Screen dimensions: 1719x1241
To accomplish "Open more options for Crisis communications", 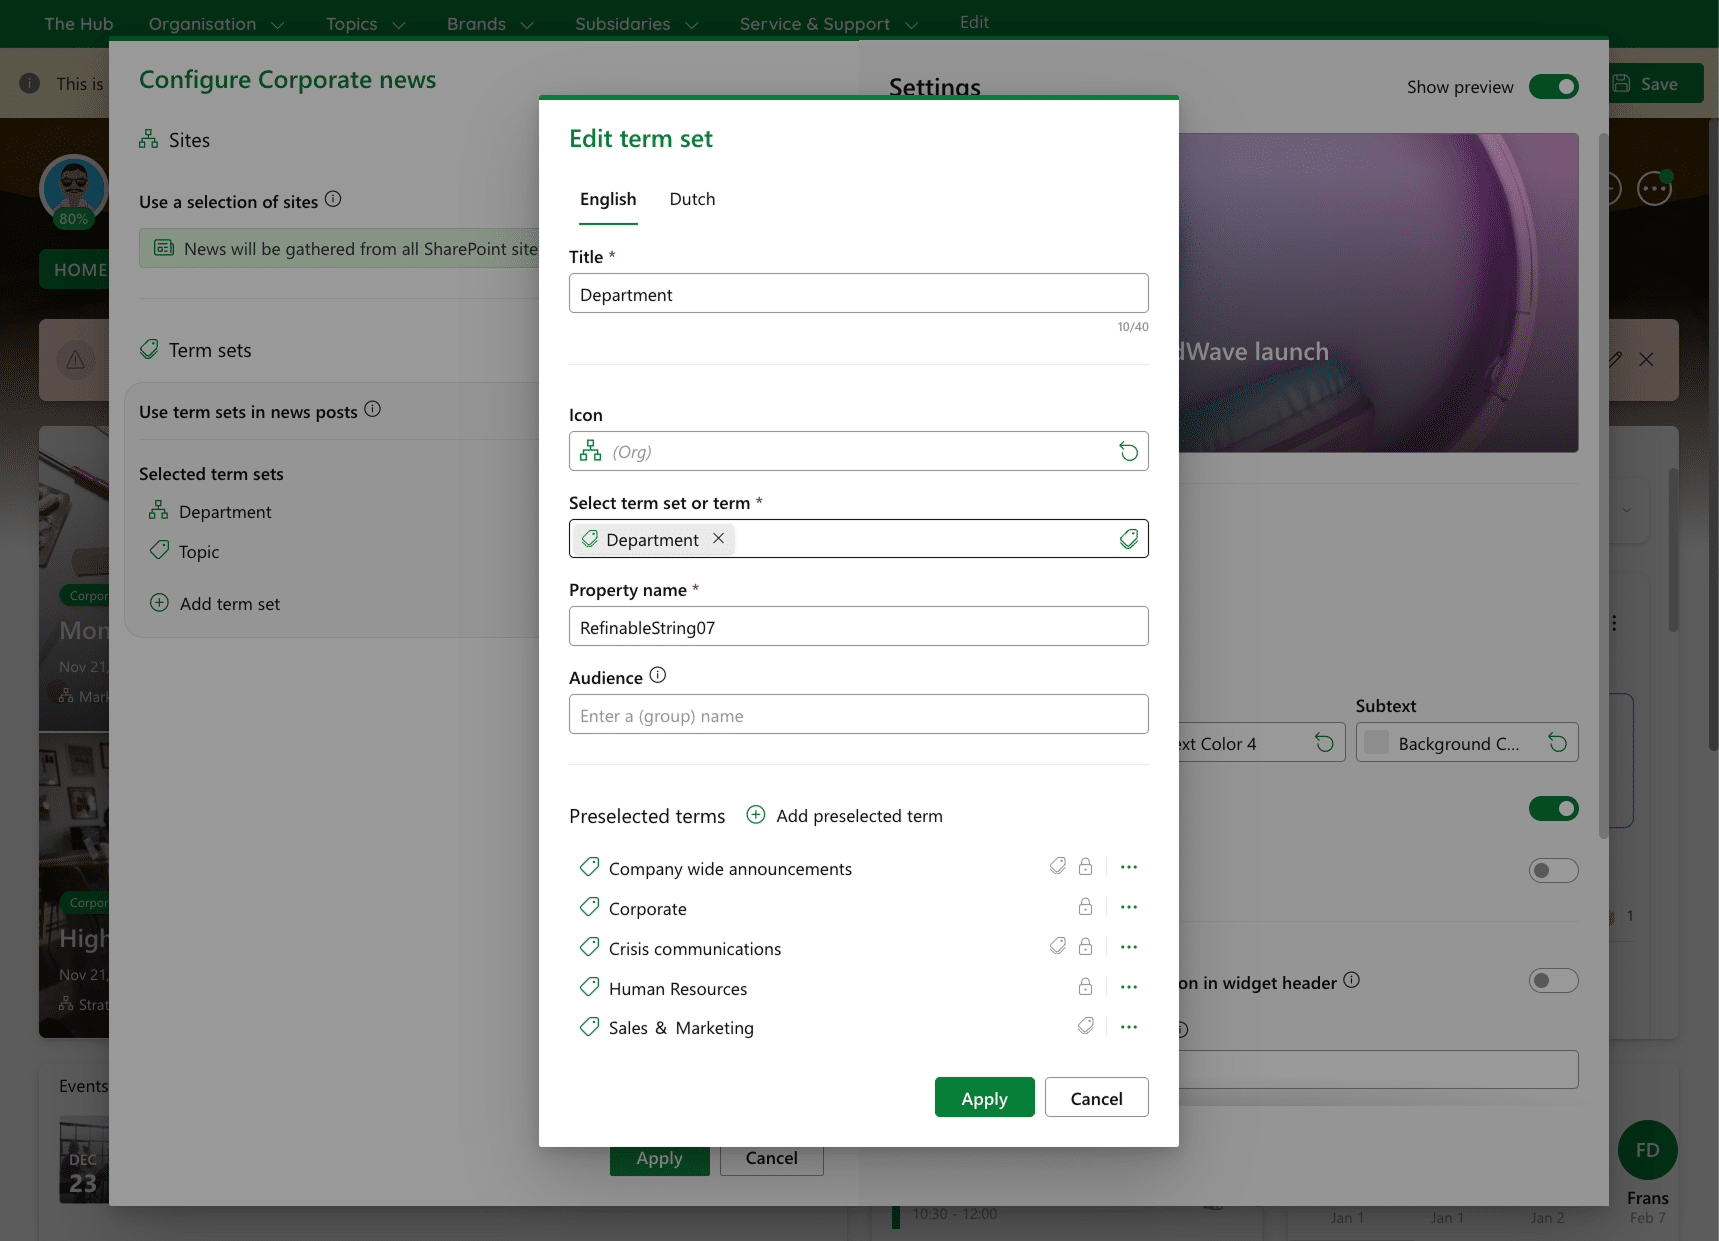I will pyautogui.click(x=1129, y=947).
